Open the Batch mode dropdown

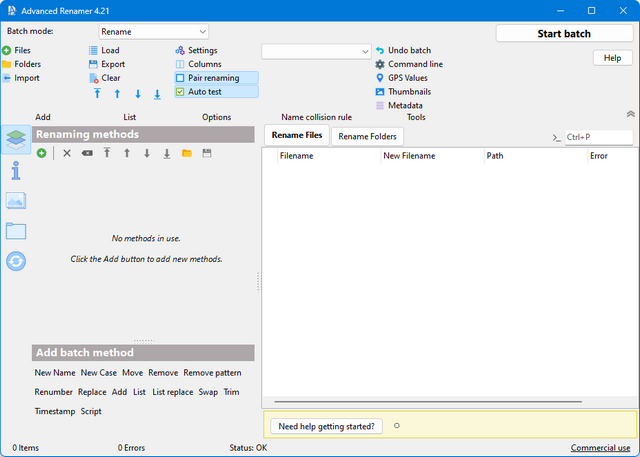click(153, 32)
